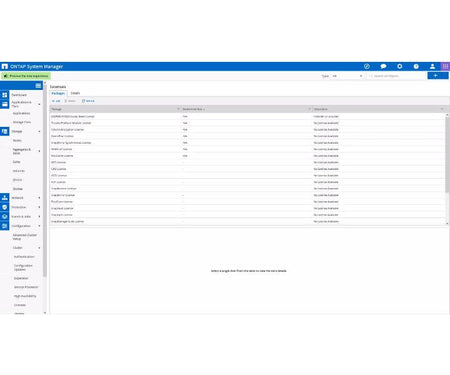Open the help question mark icon

click(416, 66)
